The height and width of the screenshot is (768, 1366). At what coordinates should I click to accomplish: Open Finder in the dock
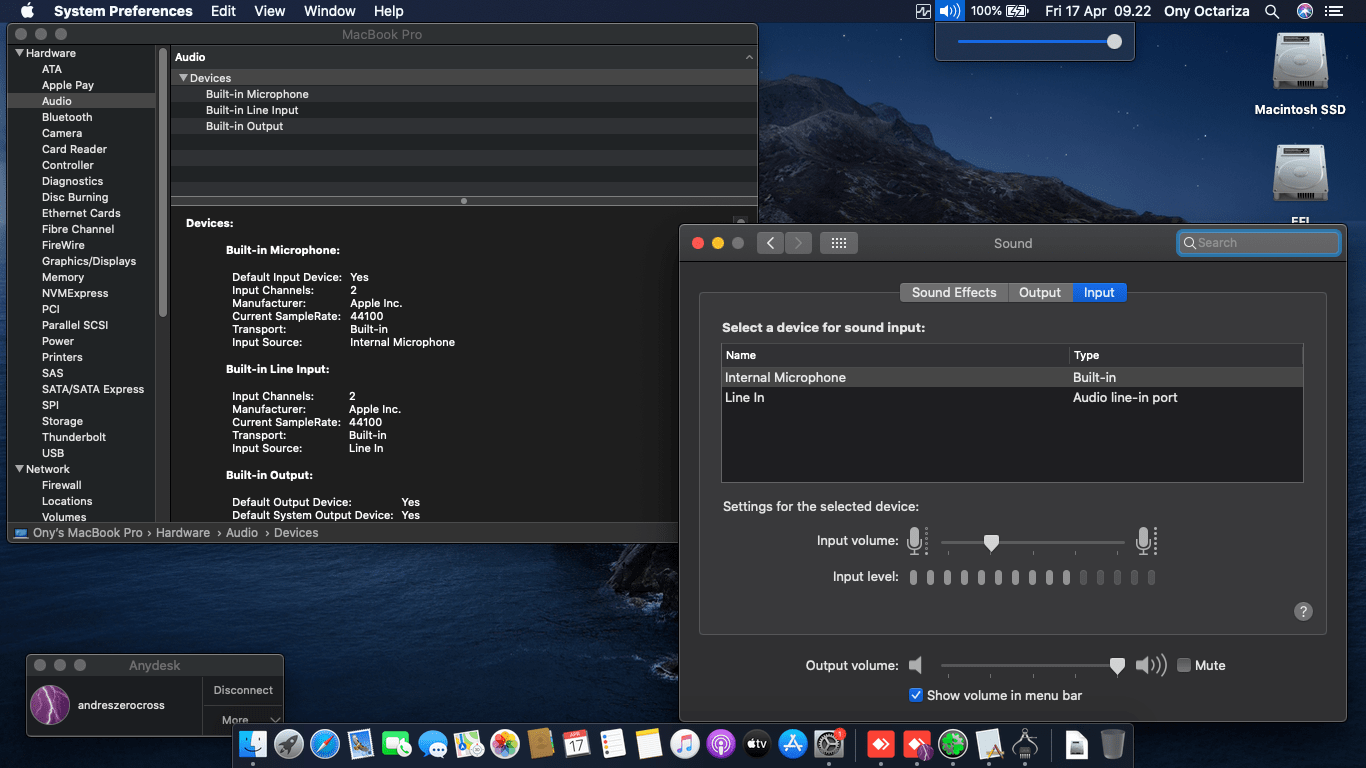click(x=254, y=744)
